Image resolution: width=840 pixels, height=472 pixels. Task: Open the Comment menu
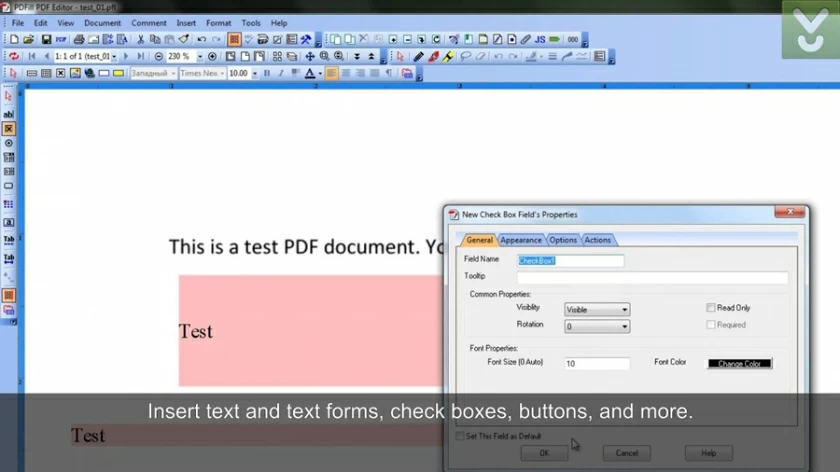149,23
